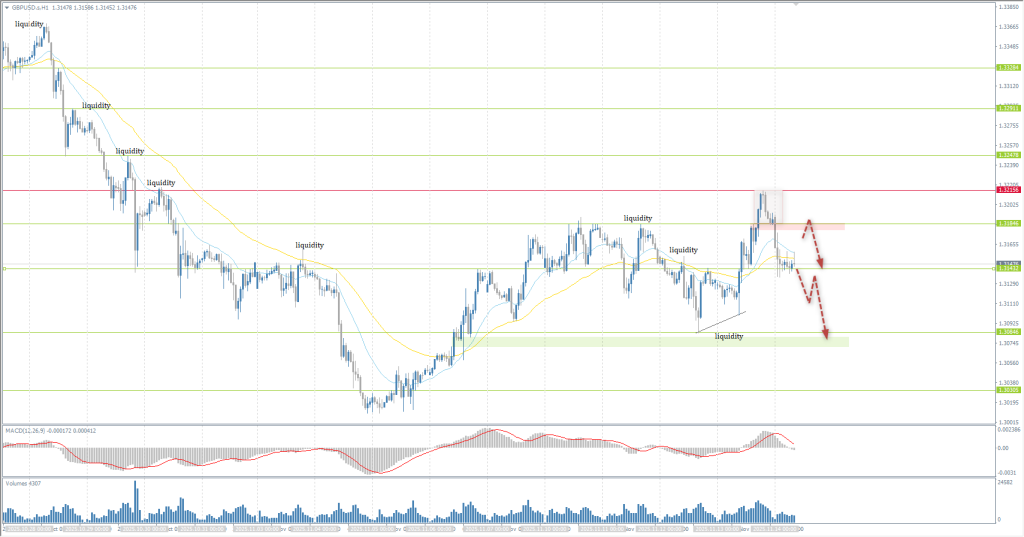Select the light green support zone rectangle
Viewport: 1024px width, 537px height.
coord(660,342)
